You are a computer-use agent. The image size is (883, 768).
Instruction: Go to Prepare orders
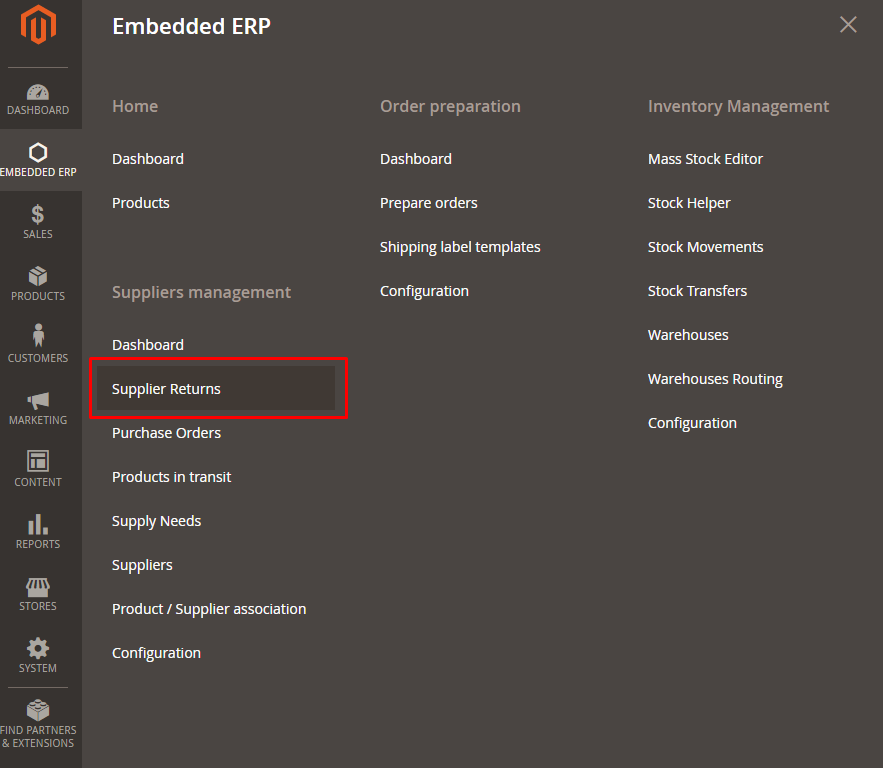tap(429, 203)
